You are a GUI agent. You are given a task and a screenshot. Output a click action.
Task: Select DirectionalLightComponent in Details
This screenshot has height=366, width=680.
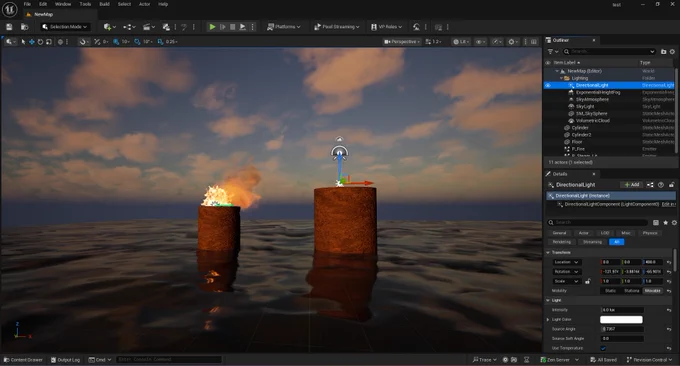pyautogui.click(x=611, y=204)
